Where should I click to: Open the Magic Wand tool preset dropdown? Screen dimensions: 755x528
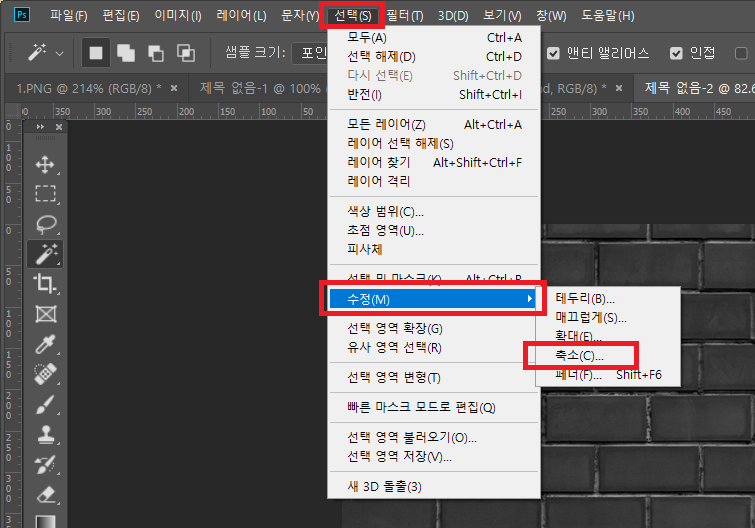(x=59, y=53)
